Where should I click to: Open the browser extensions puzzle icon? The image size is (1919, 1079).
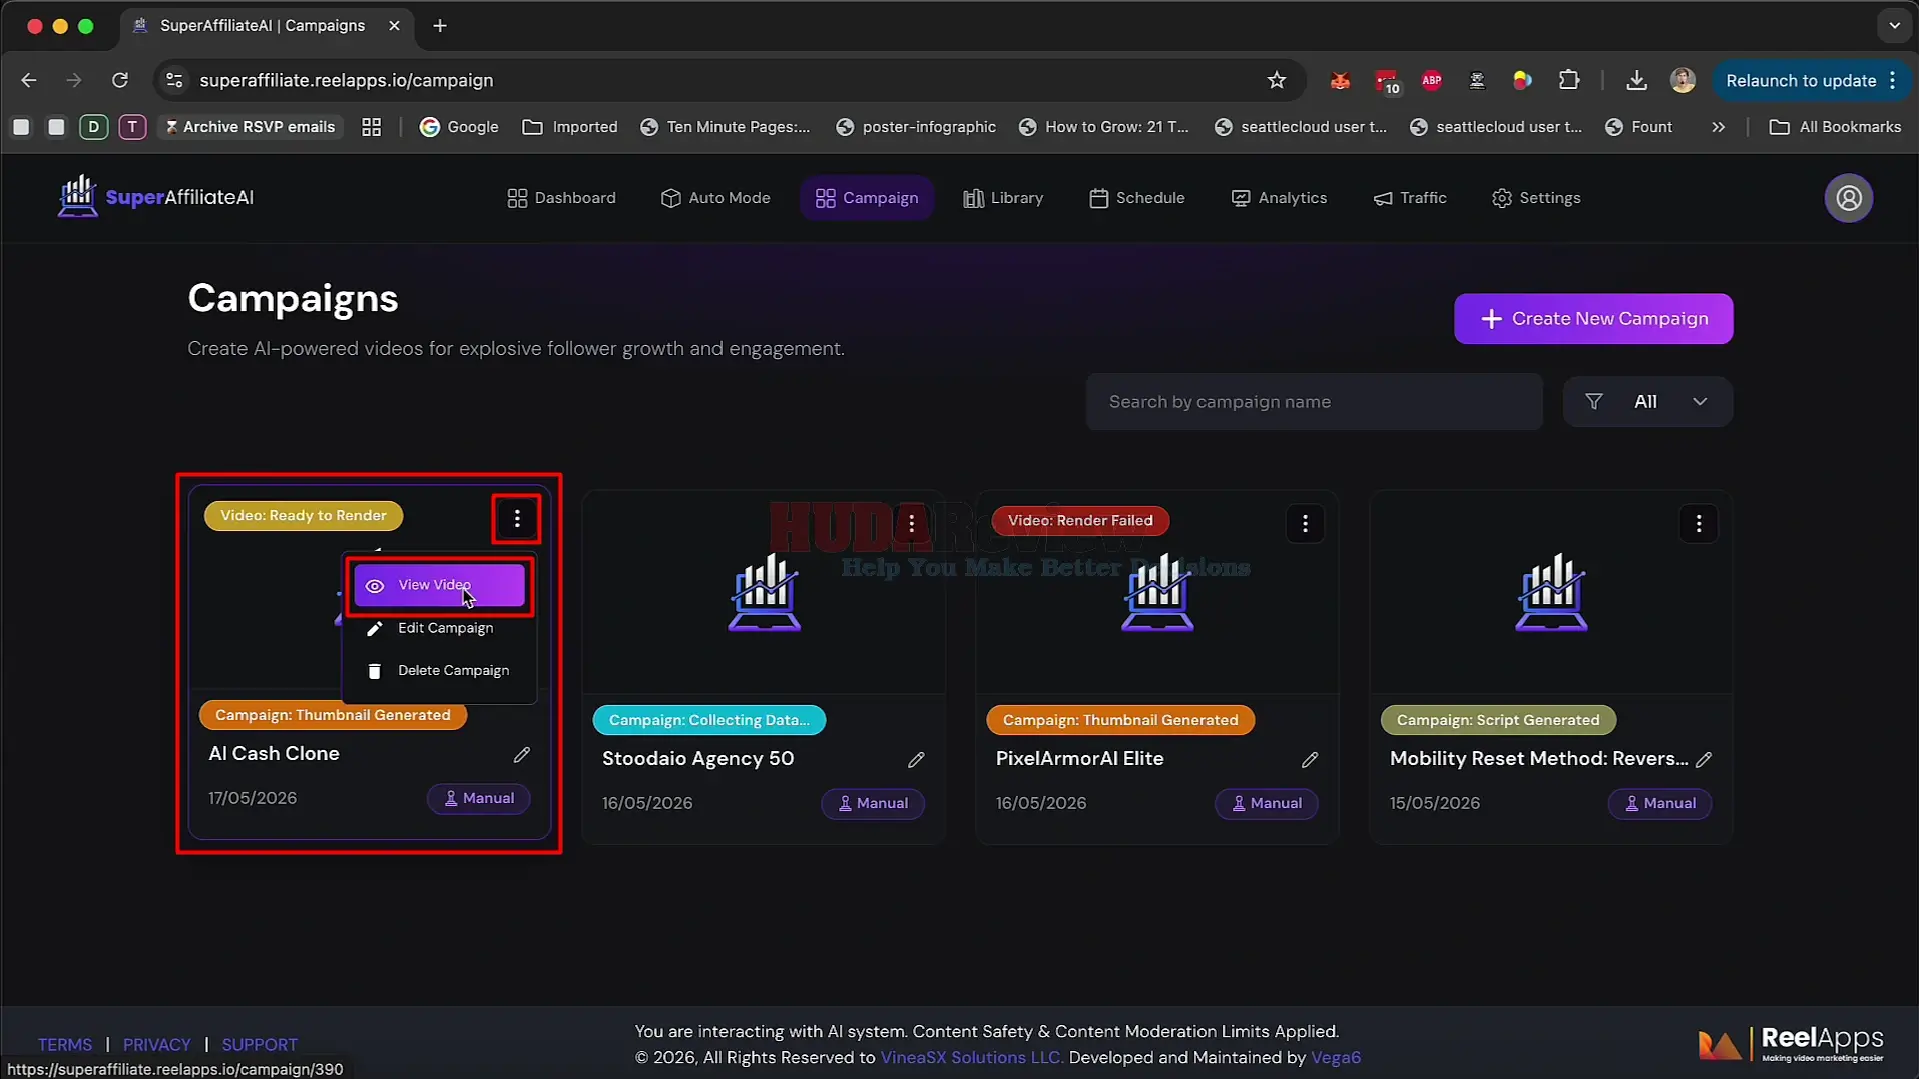pyautogui.click(x=1569, y=80)
